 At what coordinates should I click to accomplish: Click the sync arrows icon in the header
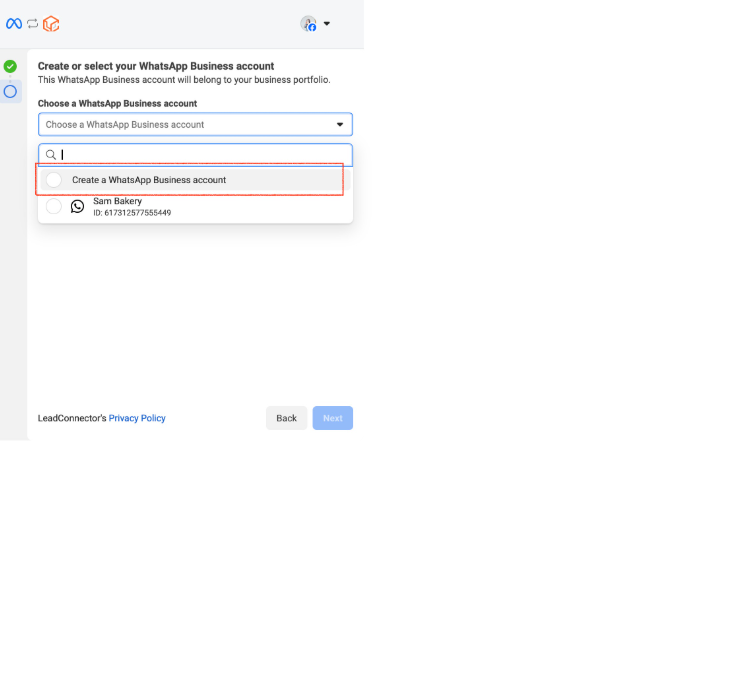(32, 23)
